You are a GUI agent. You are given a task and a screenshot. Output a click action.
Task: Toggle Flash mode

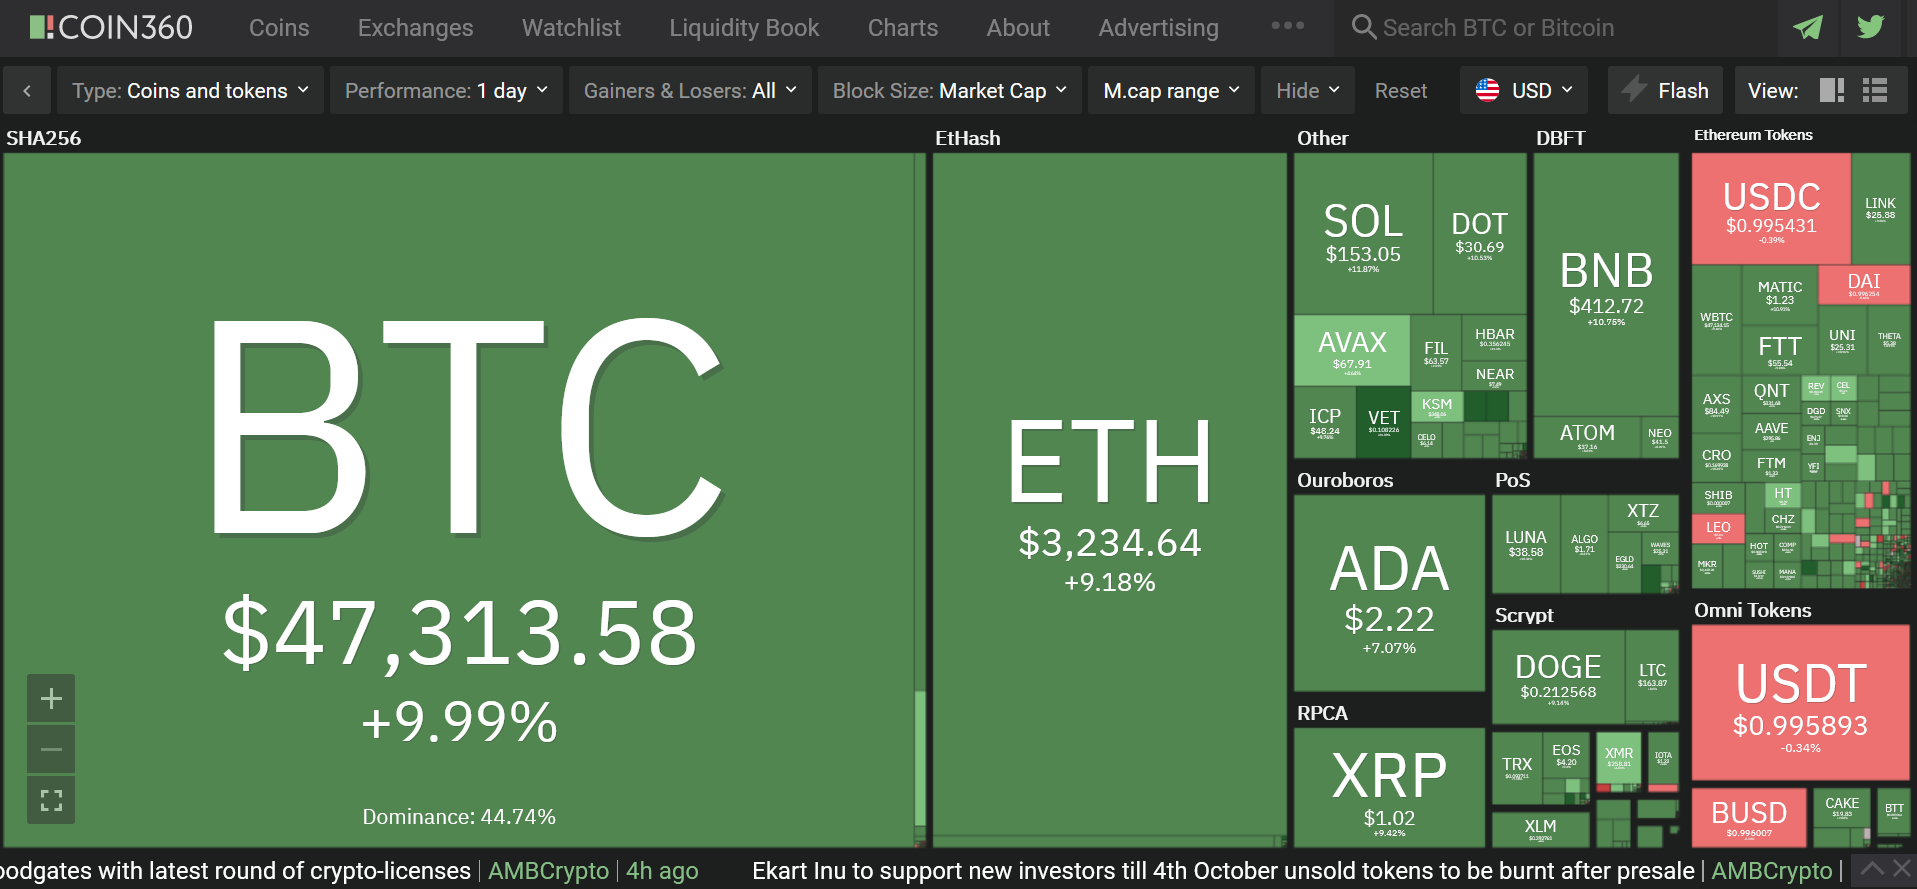pyautogui.click(x=1665, y=91)
